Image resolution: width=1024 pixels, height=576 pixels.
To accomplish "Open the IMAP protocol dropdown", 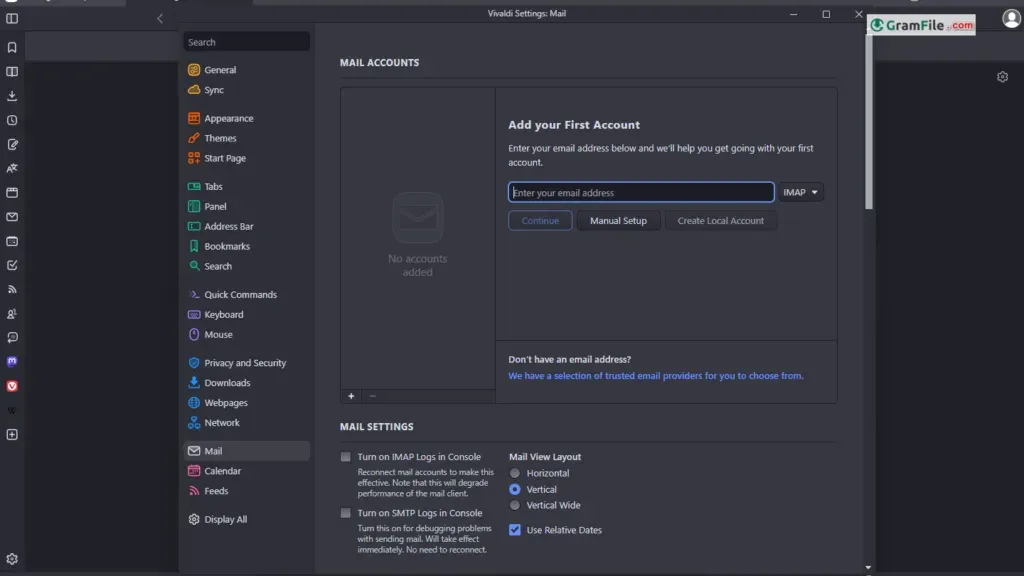I will 801,192.
